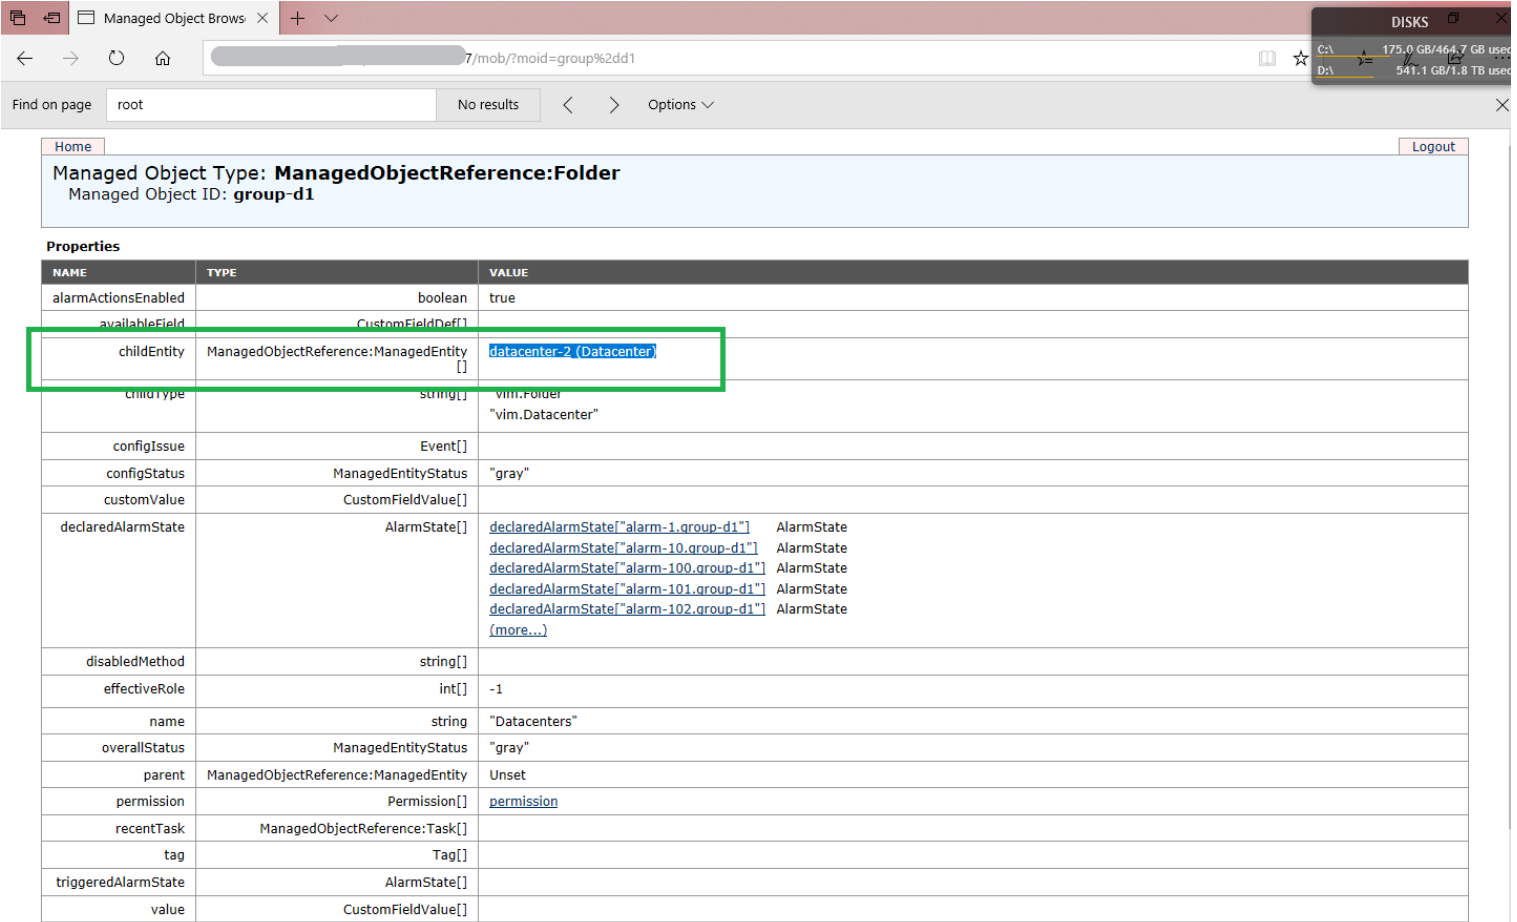The height and width of the screenshot is (922, 1517).
Task: Add page to favorites with star icon
Action: 1299,58
